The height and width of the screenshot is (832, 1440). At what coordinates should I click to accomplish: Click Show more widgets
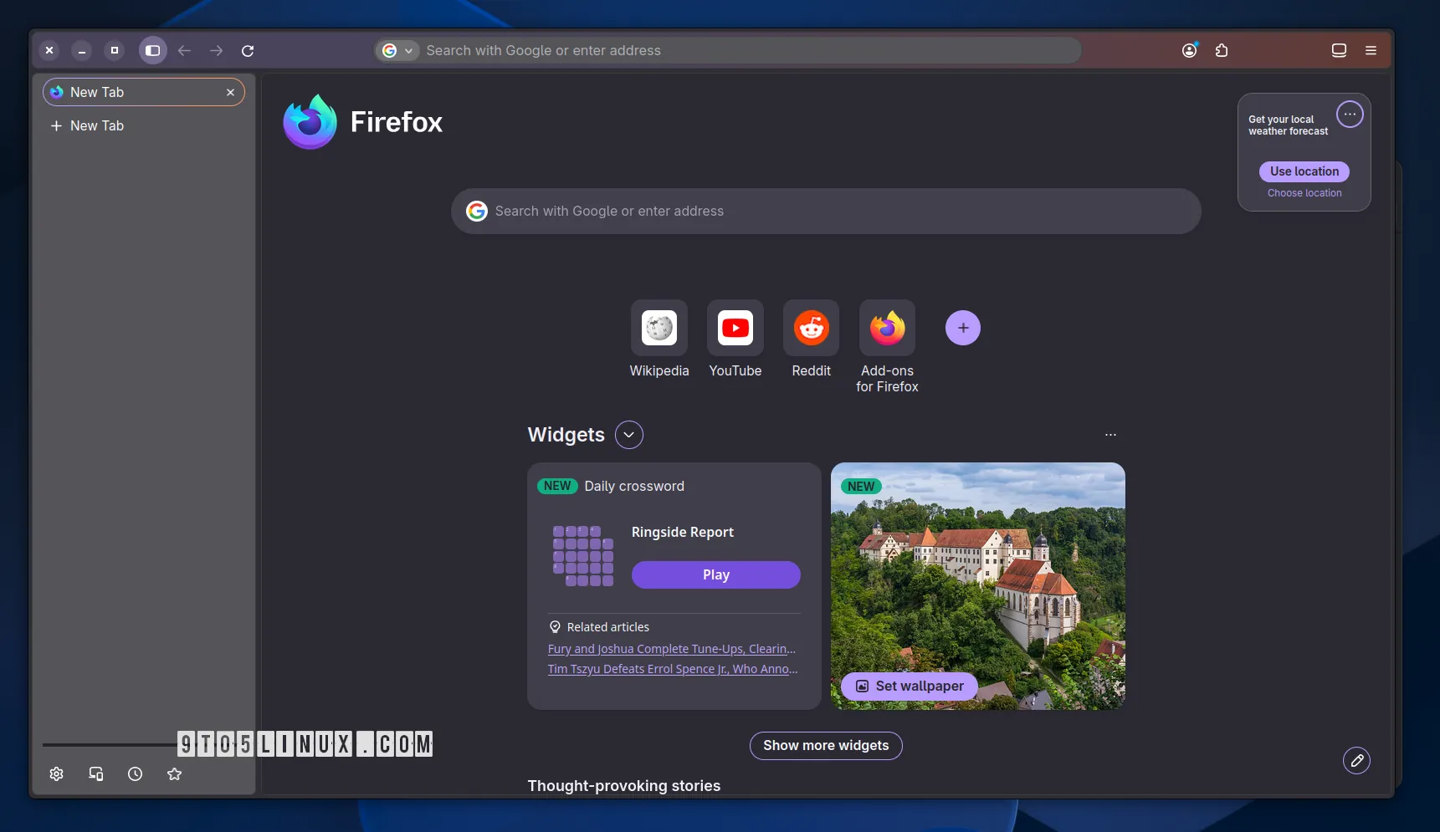tap(826, 746)
